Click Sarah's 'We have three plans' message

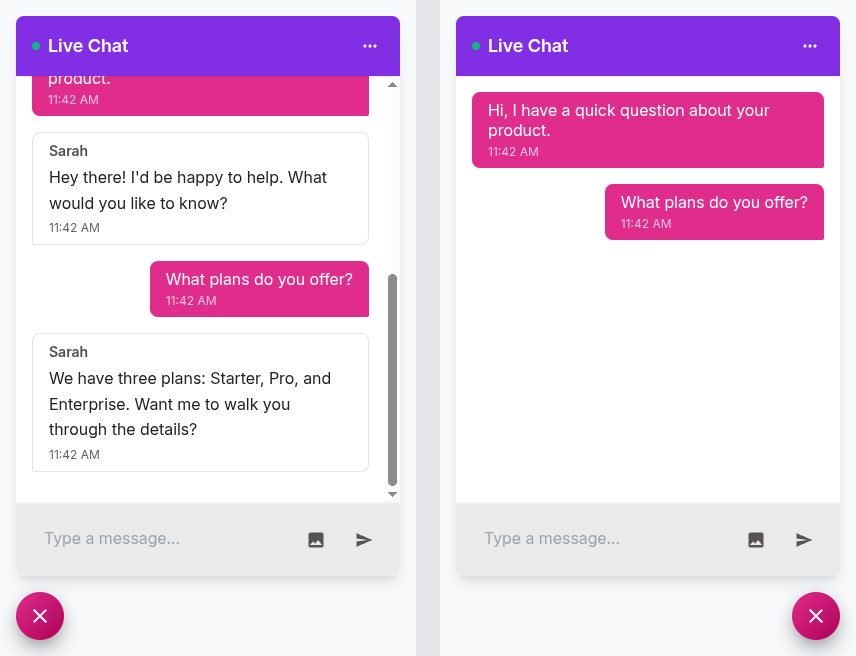point(200,402)
